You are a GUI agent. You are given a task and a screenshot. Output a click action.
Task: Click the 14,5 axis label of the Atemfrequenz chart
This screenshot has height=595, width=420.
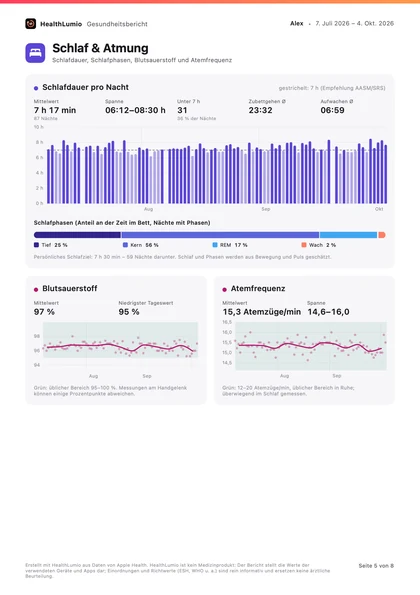coord(227,363)
